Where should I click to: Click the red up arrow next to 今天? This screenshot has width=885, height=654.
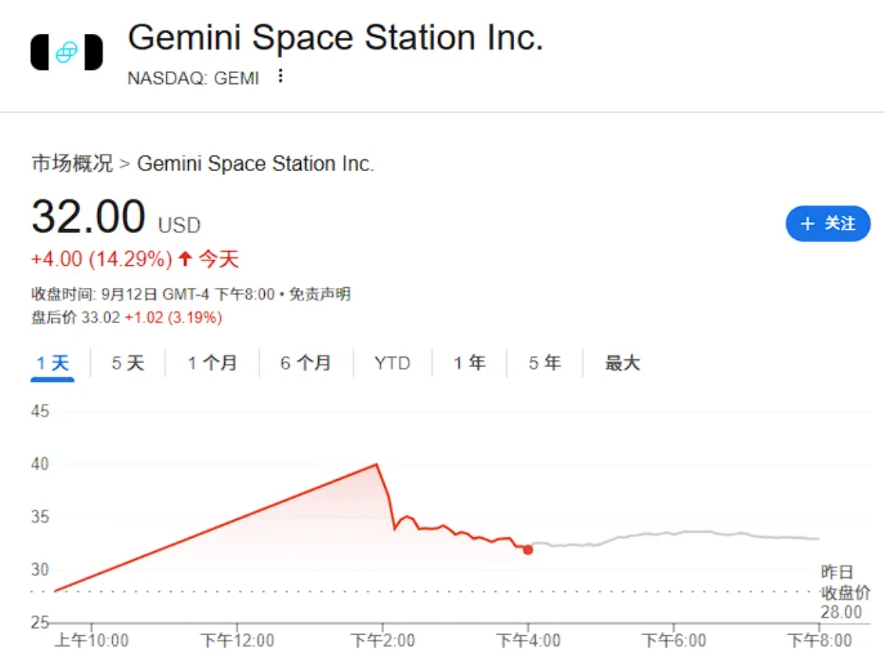(x=185, y=259)
